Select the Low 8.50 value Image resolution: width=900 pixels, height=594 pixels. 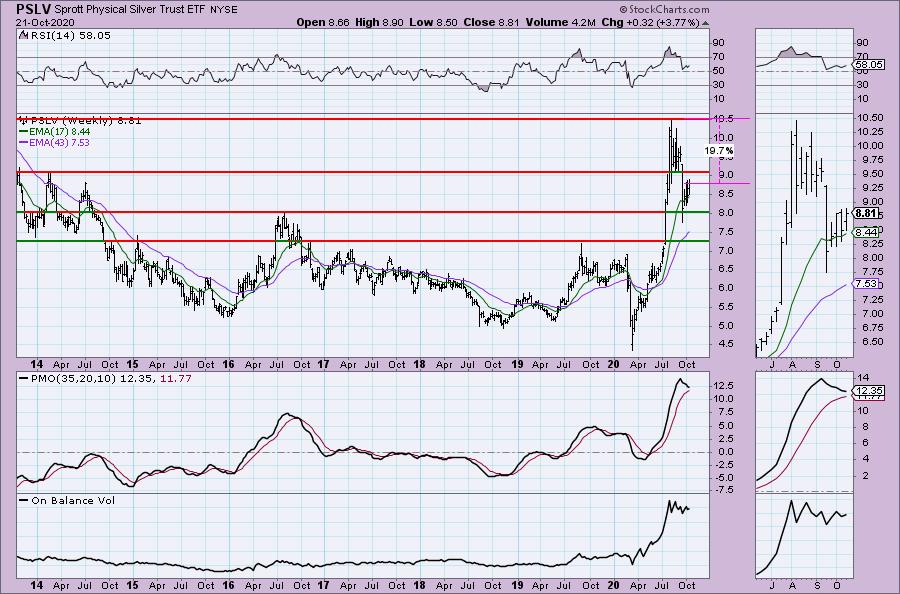point(433,22)
